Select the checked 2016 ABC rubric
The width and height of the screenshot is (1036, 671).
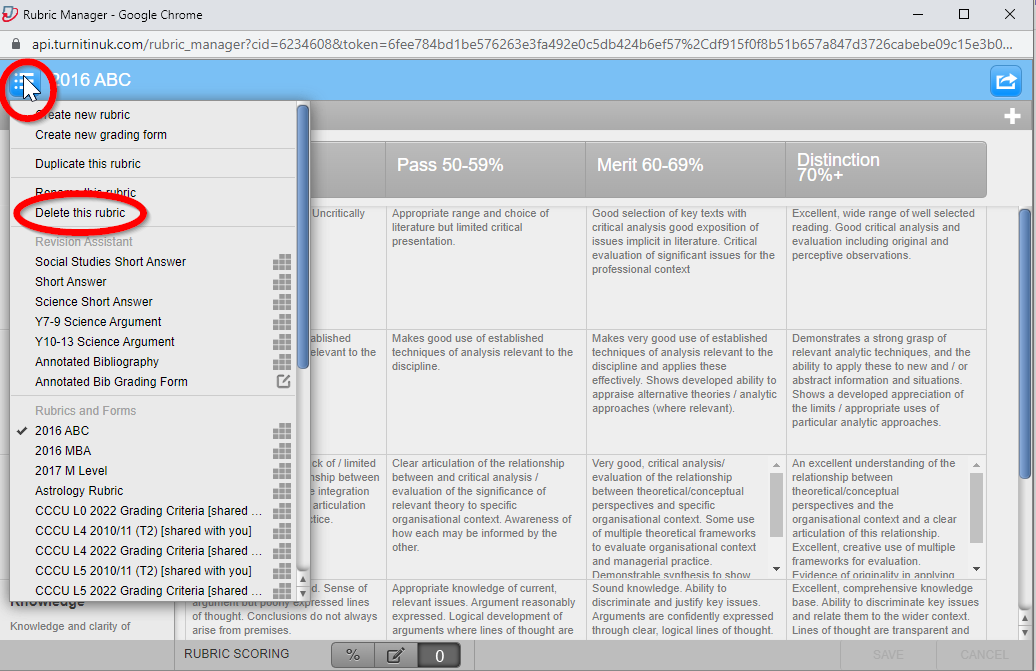[62, 431]
